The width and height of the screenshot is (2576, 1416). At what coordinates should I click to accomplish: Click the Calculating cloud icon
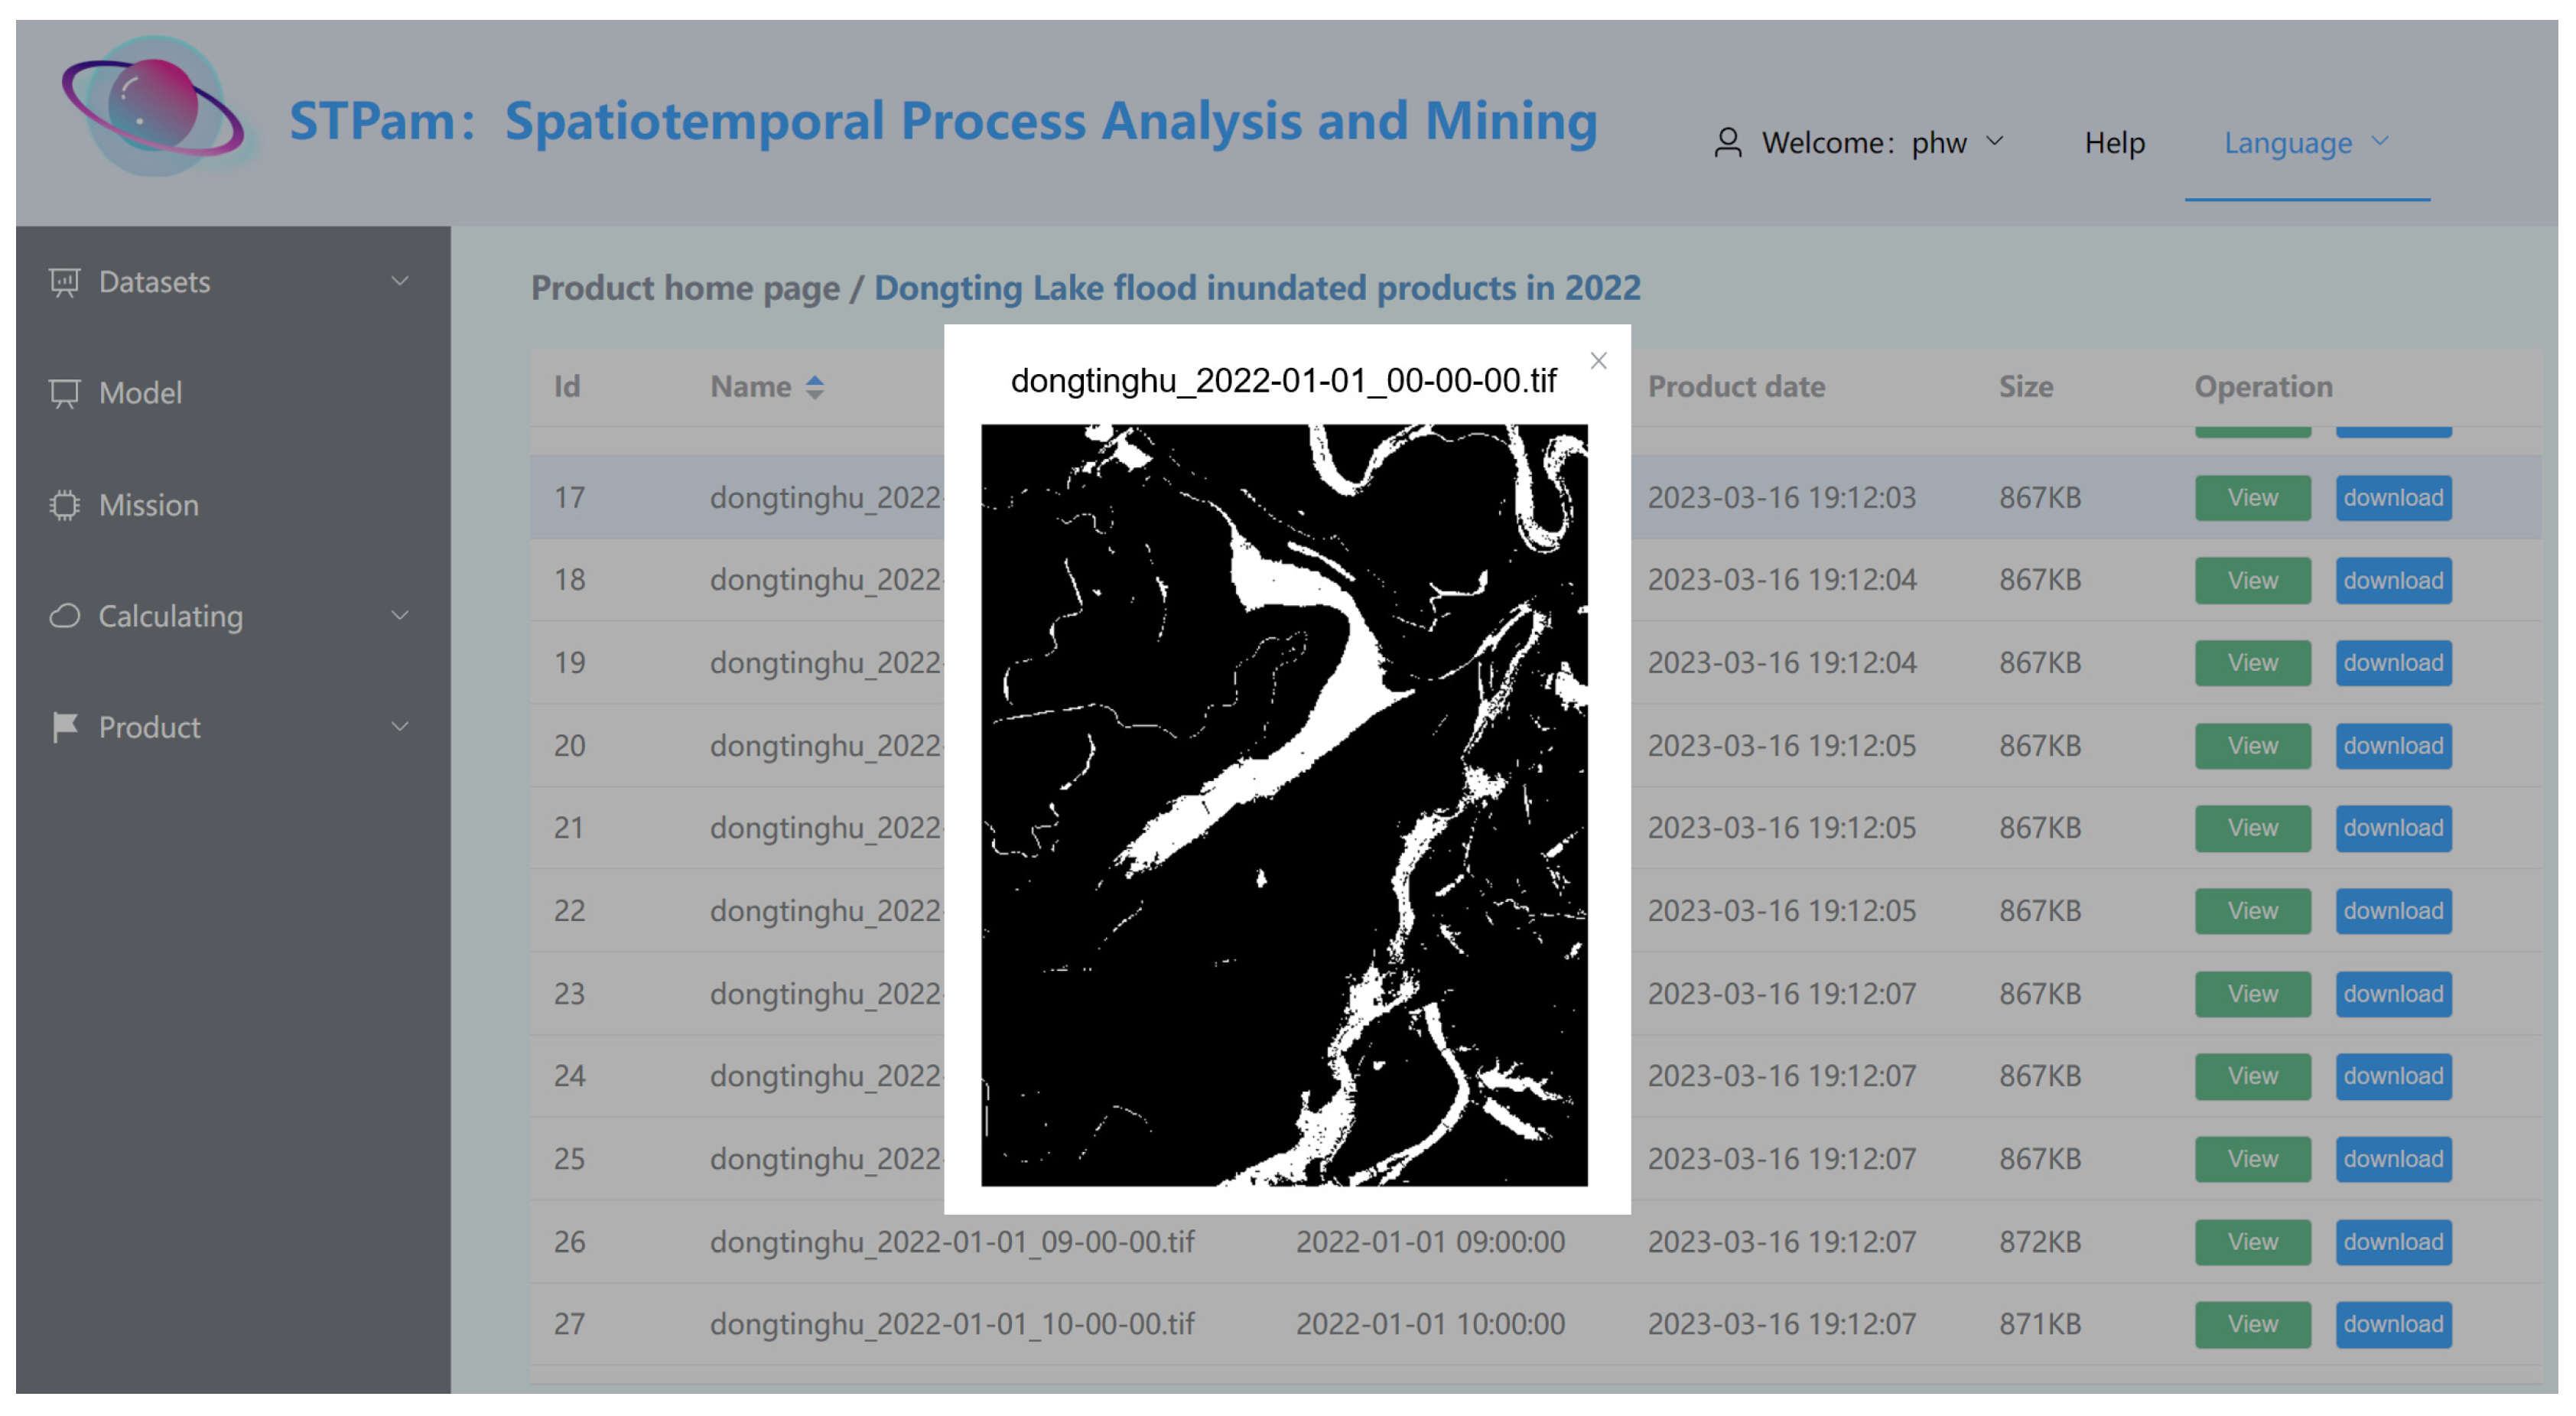click(x=64, y=616)
